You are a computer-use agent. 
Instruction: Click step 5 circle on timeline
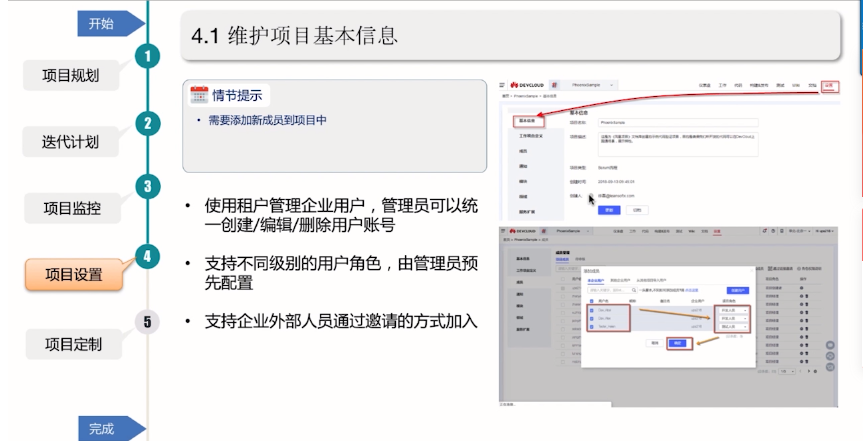click(147, 322)
